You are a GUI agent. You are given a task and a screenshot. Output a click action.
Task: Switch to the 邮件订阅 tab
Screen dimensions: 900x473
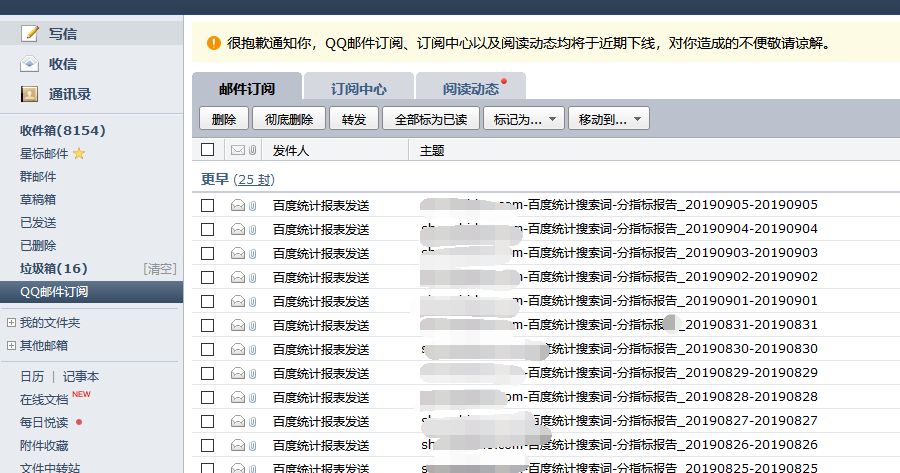coord(247,88)
